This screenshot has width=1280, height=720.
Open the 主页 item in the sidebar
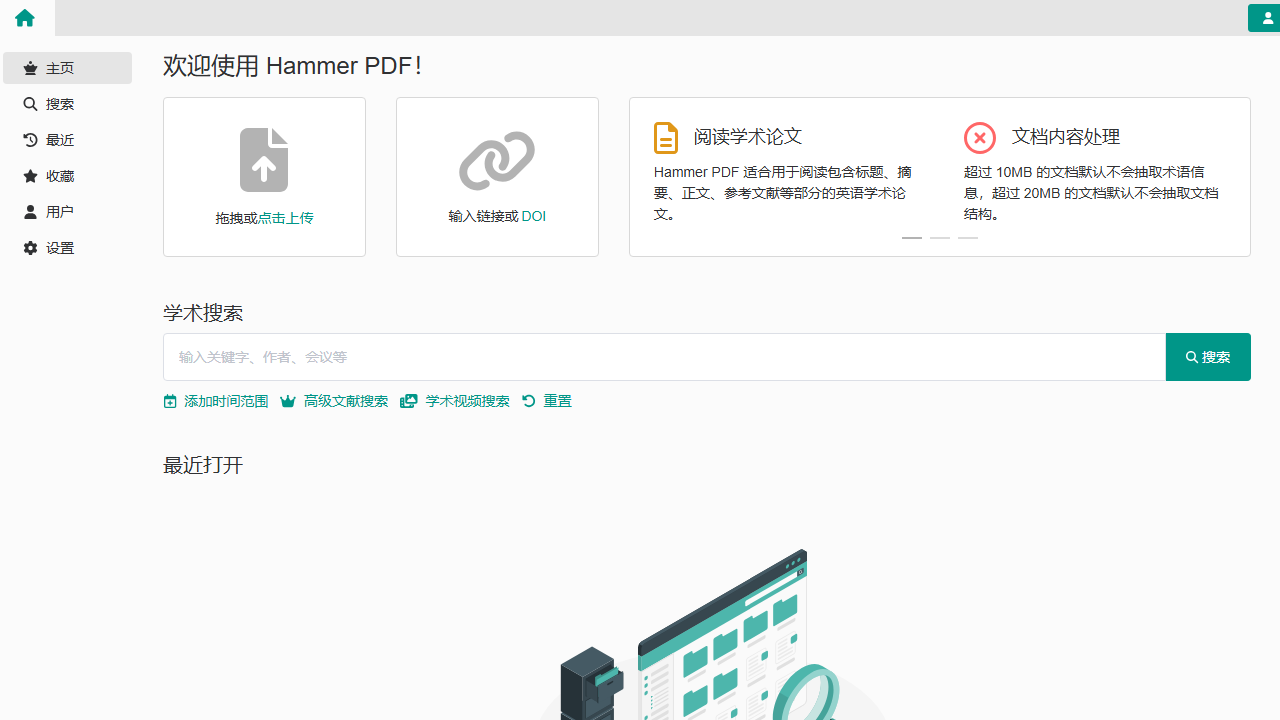pyautogui.click(x=60, y=67)
